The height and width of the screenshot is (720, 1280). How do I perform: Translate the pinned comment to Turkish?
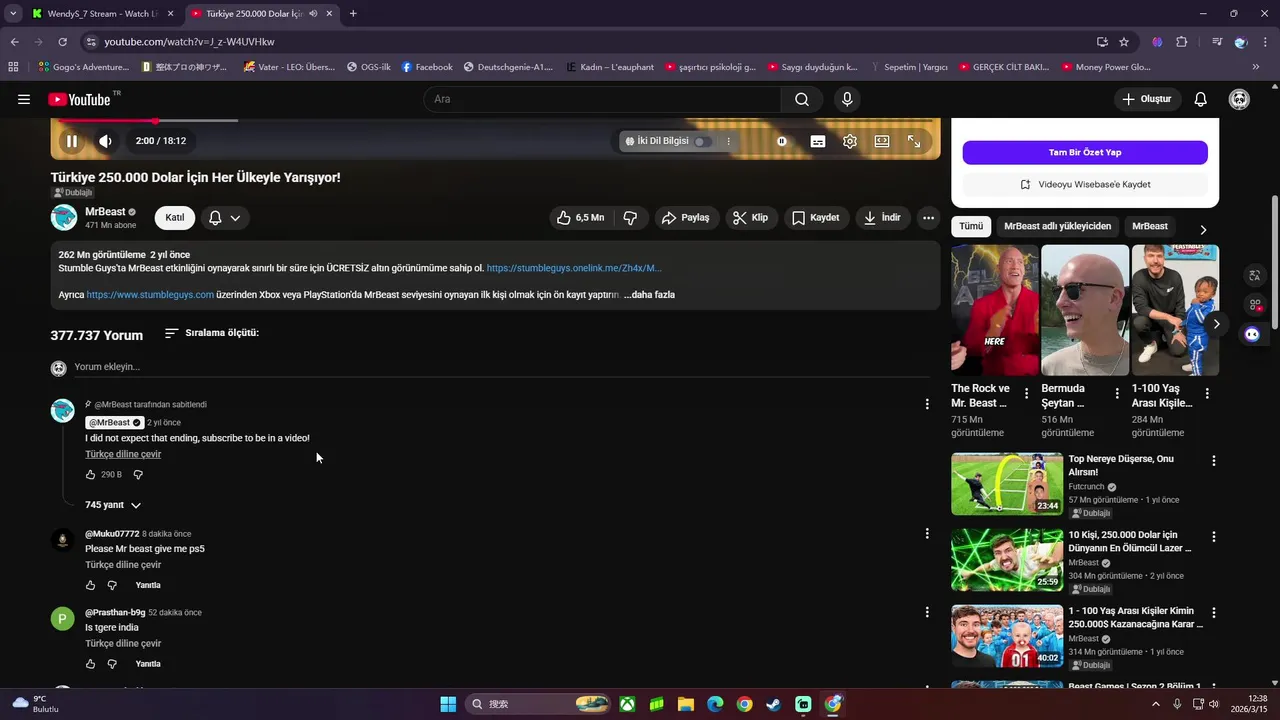[x=123, y=454]
